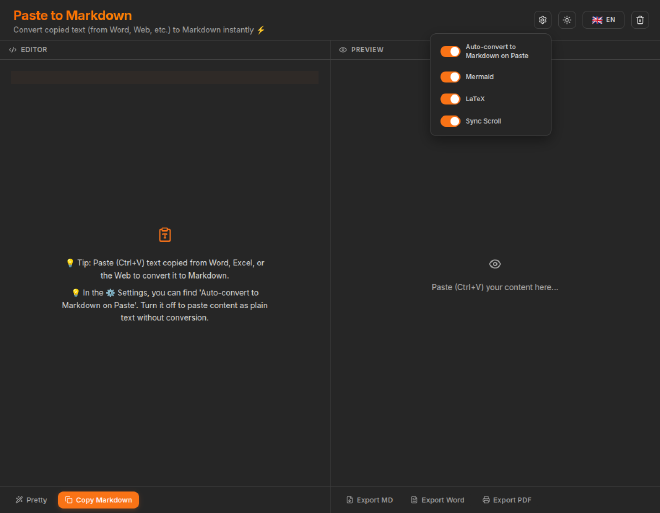Viewport: 660px width, 513px height.
Task: Click Export MD
Action: [370, 500]
